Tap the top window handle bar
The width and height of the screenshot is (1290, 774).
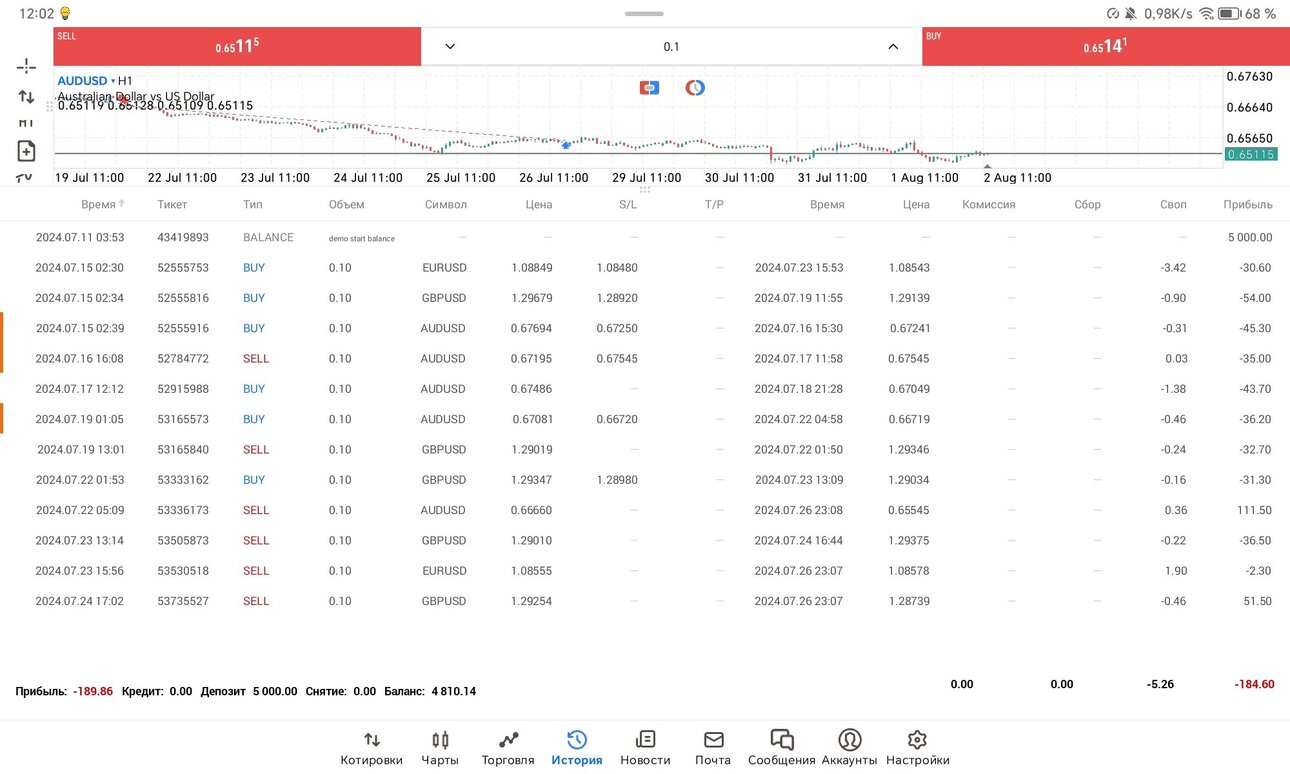pos(644,14)
